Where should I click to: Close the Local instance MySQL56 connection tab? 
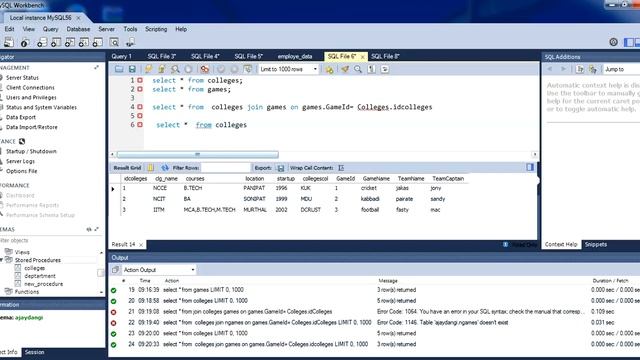pos(78,18)
